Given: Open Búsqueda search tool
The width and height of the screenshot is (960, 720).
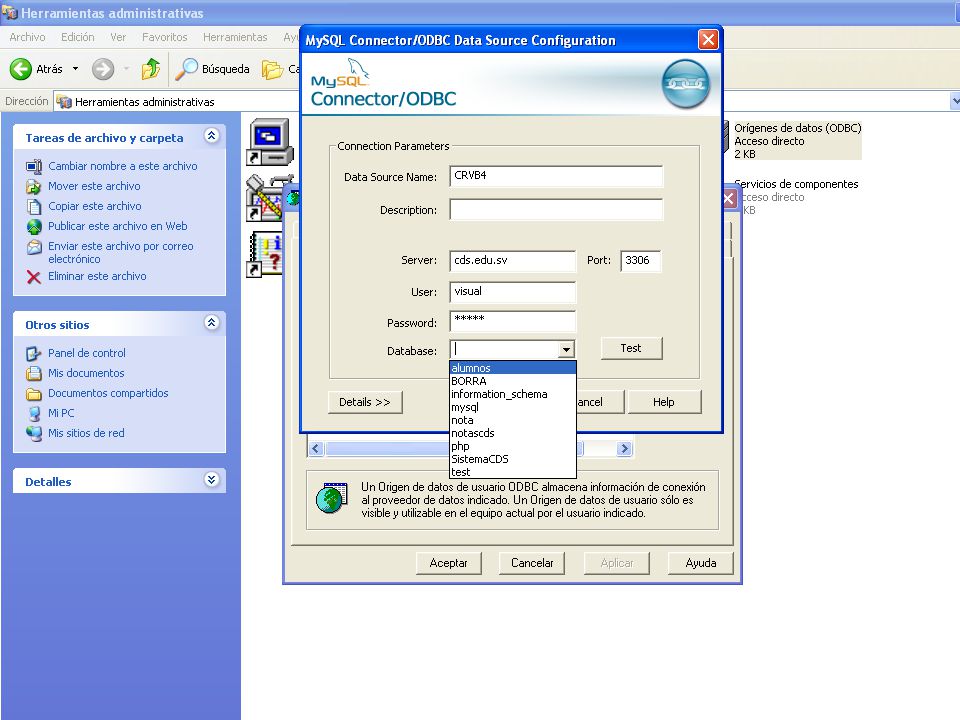Looking at the screenshot, I should (212, 69).
